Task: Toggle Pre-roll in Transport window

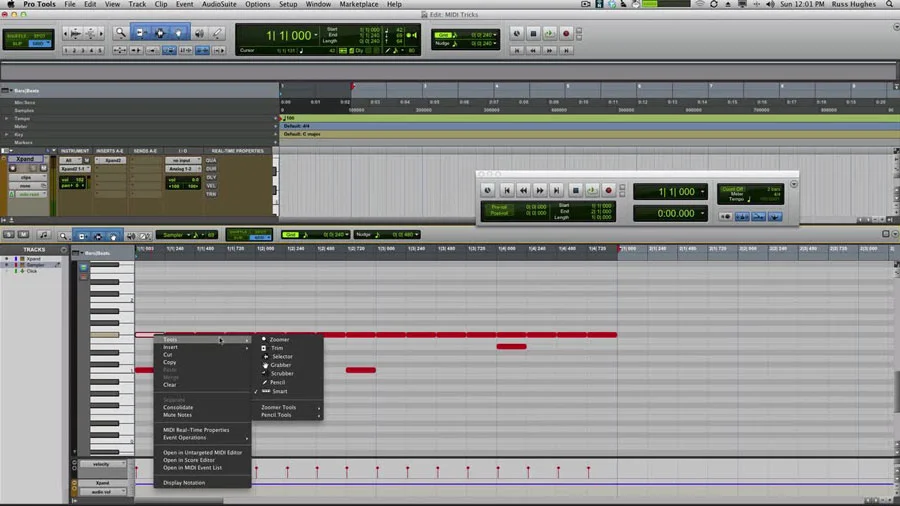Action: 499,207
